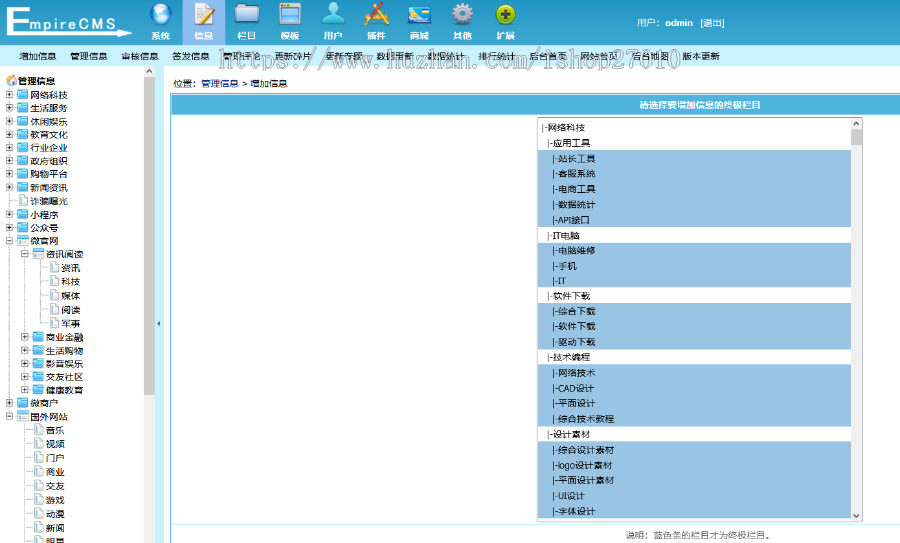Expand the 微商户 tree node
This screenshot has width=900, height=543.
(x=9, y=403)
